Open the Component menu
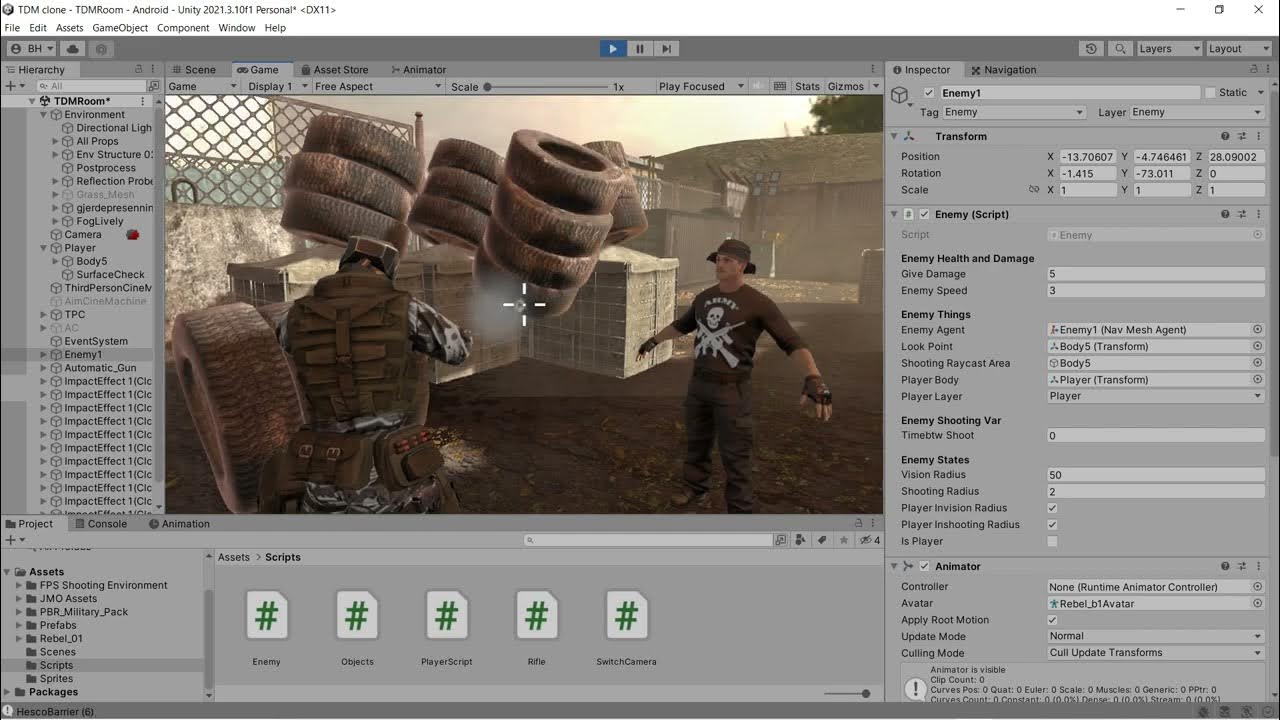The width and height of the screenshot is (1280, 720). click(x=183, y=28)
